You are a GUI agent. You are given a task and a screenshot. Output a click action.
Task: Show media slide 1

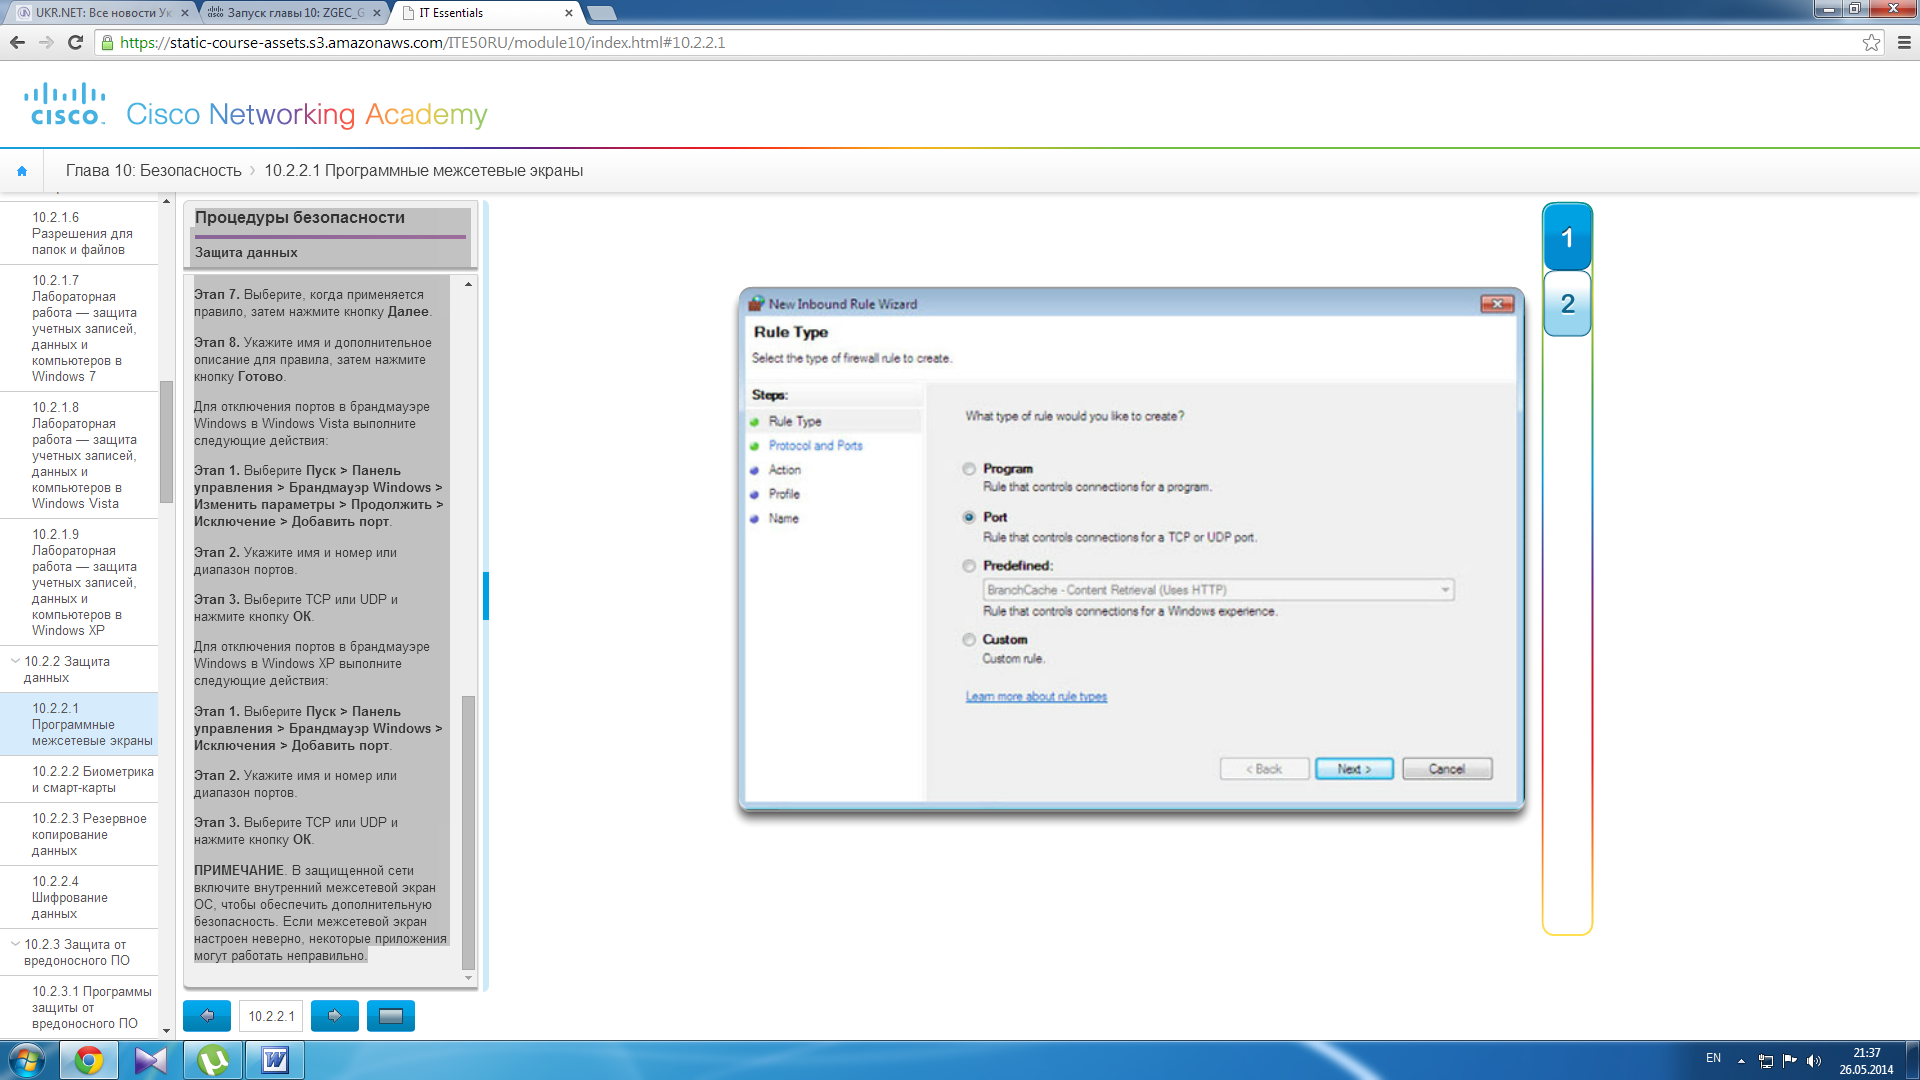point(1567,238)
